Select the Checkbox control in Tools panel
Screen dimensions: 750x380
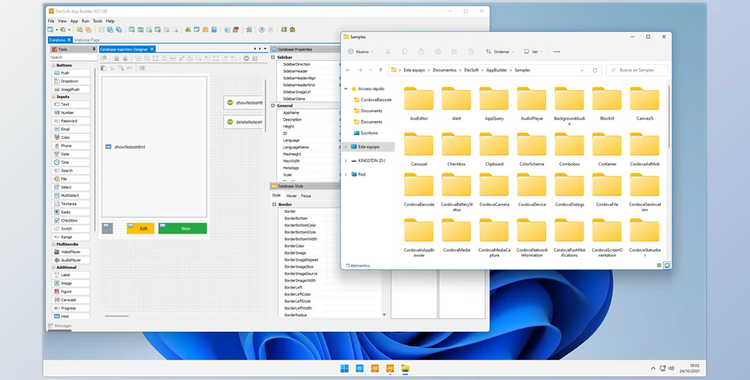pos(71,221)
